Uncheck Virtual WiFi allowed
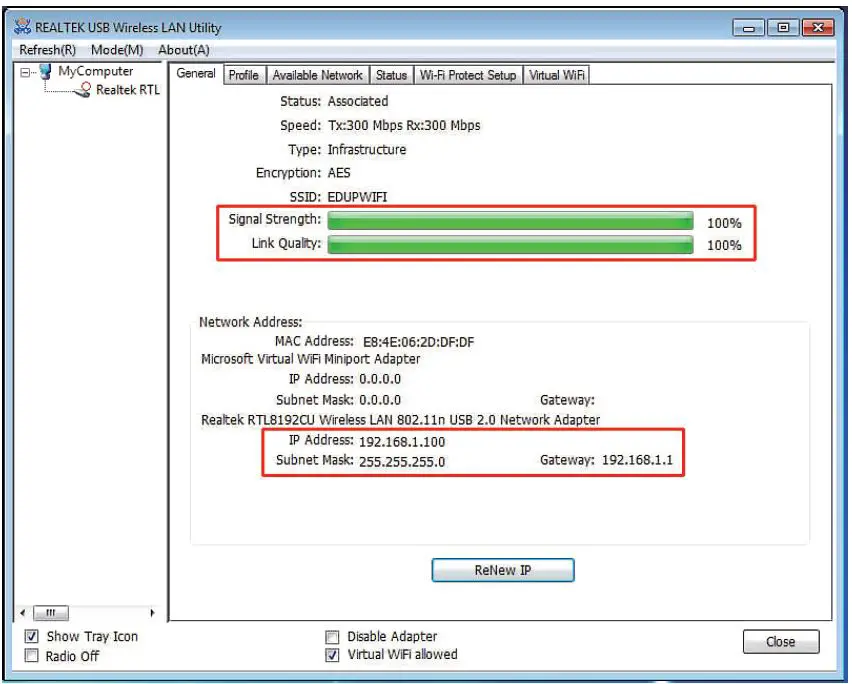 pyautogui.click(x=332, y=655)
